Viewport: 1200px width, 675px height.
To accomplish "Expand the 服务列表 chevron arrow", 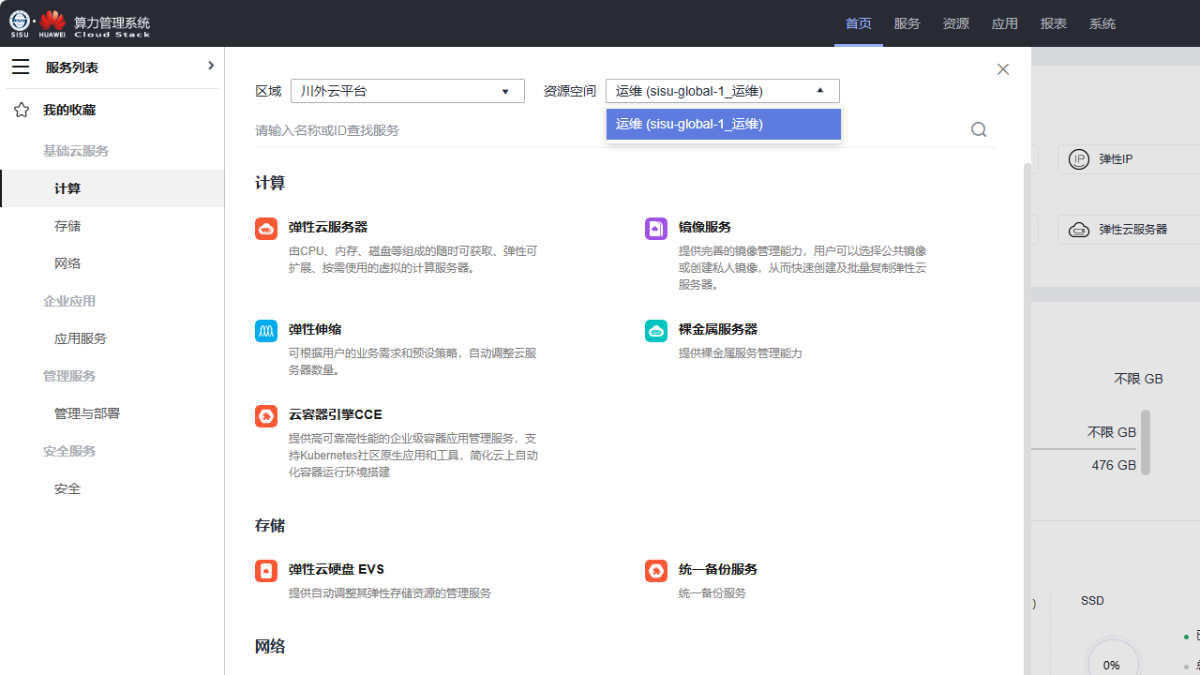I will (210, 66).
